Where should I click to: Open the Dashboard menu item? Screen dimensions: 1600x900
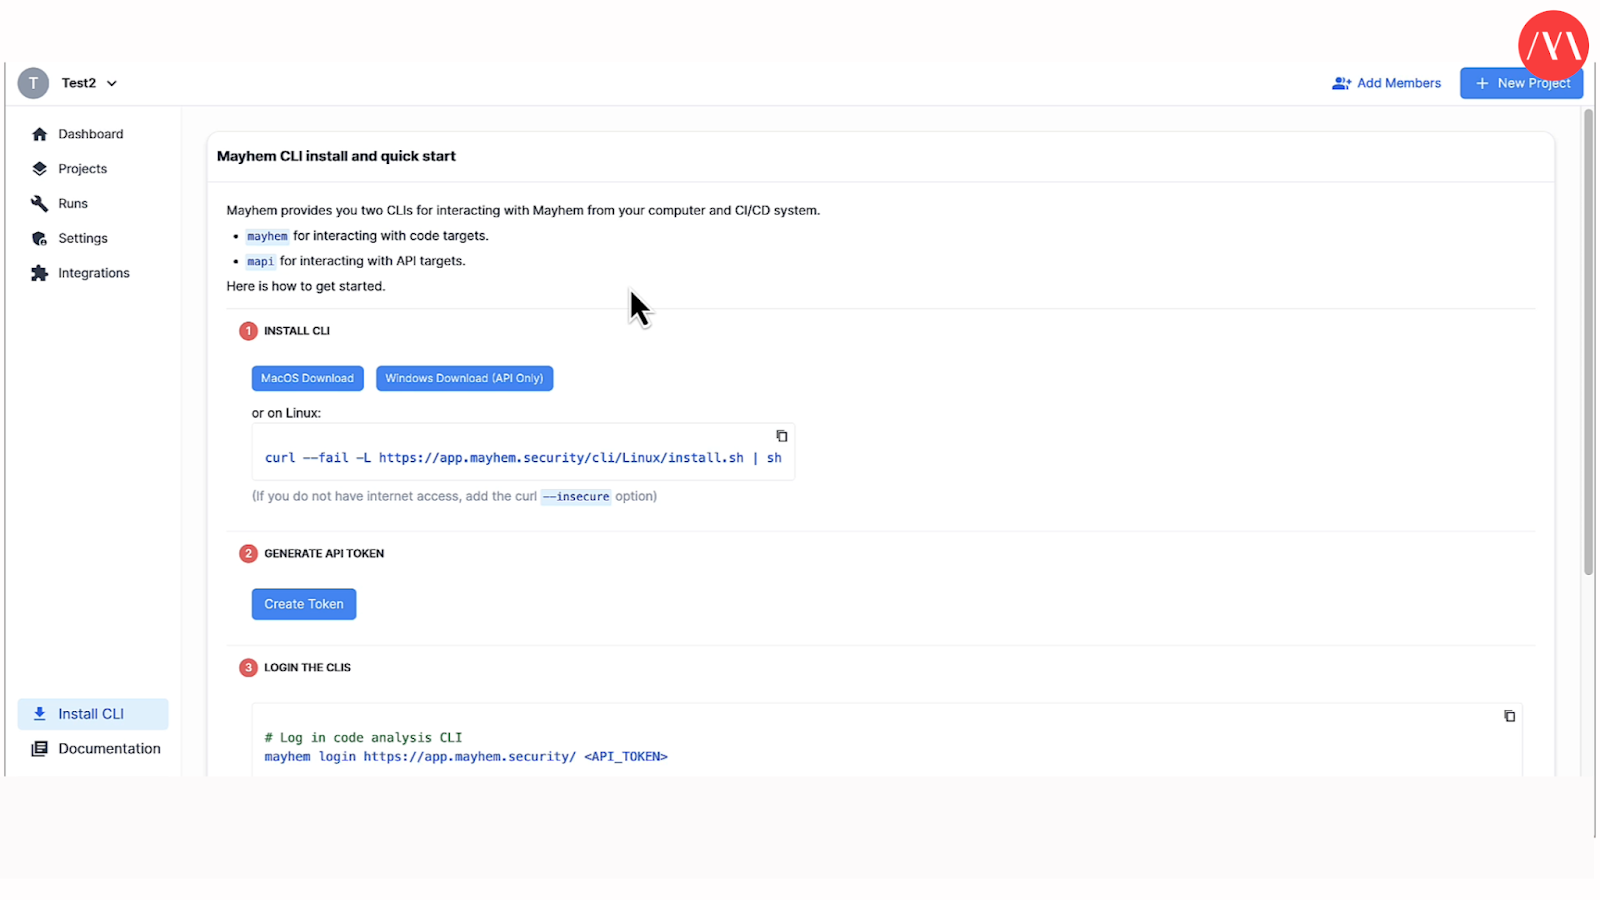(93, 134)
